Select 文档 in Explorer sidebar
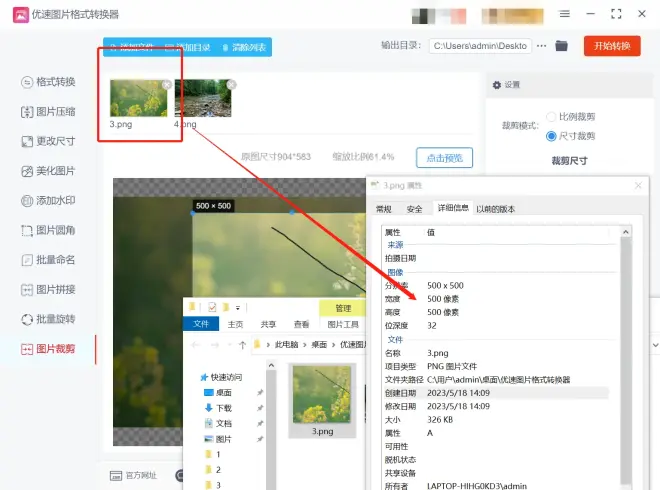The image size is (660, 490). [218, 423]
